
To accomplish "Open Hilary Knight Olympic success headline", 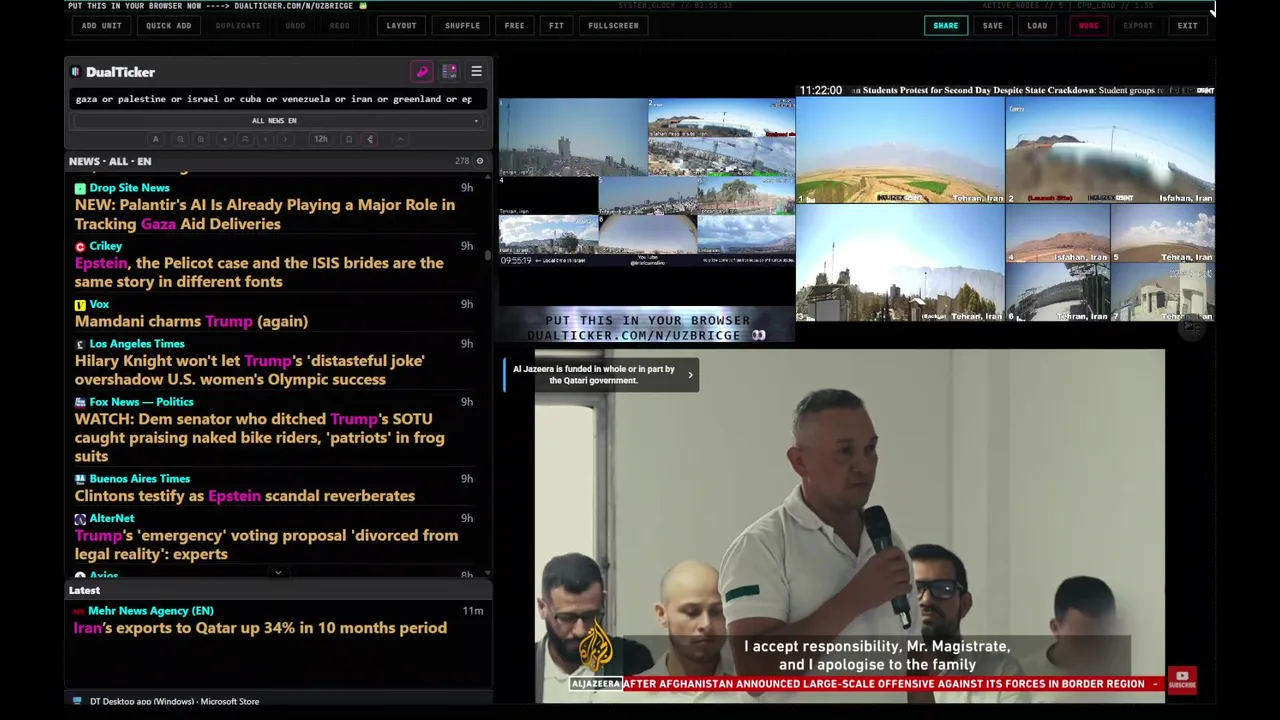I will [250, 370].
